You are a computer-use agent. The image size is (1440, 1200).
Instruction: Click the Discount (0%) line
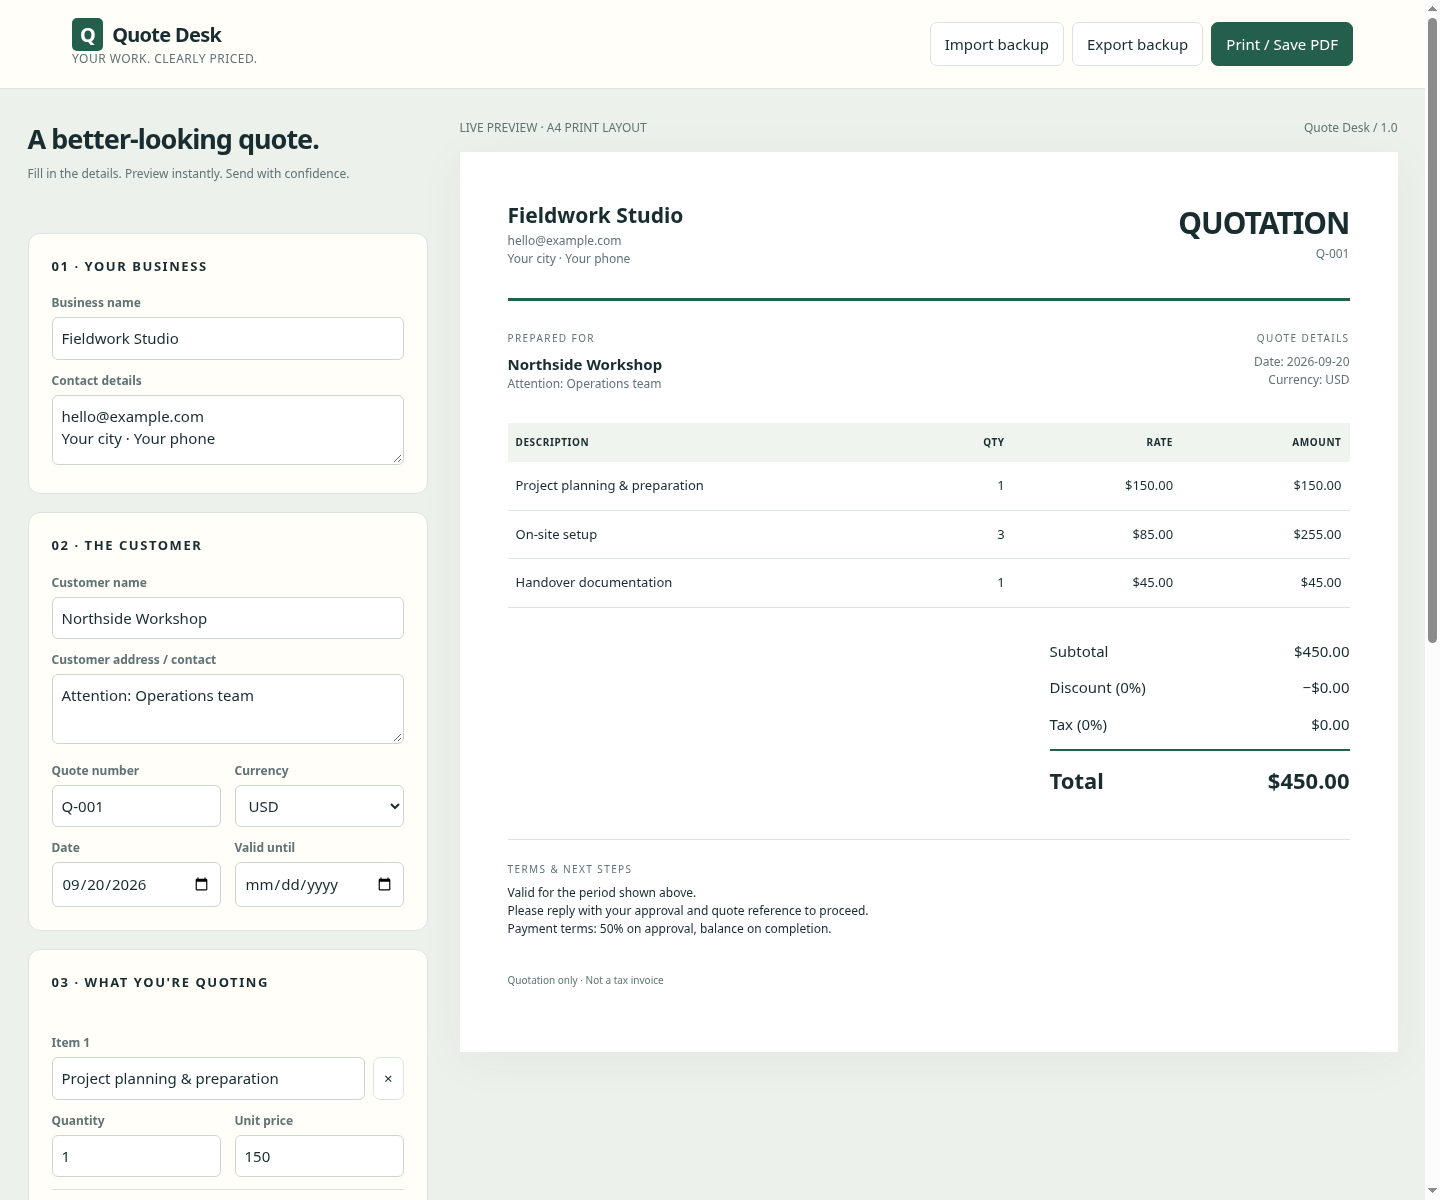1199,688
